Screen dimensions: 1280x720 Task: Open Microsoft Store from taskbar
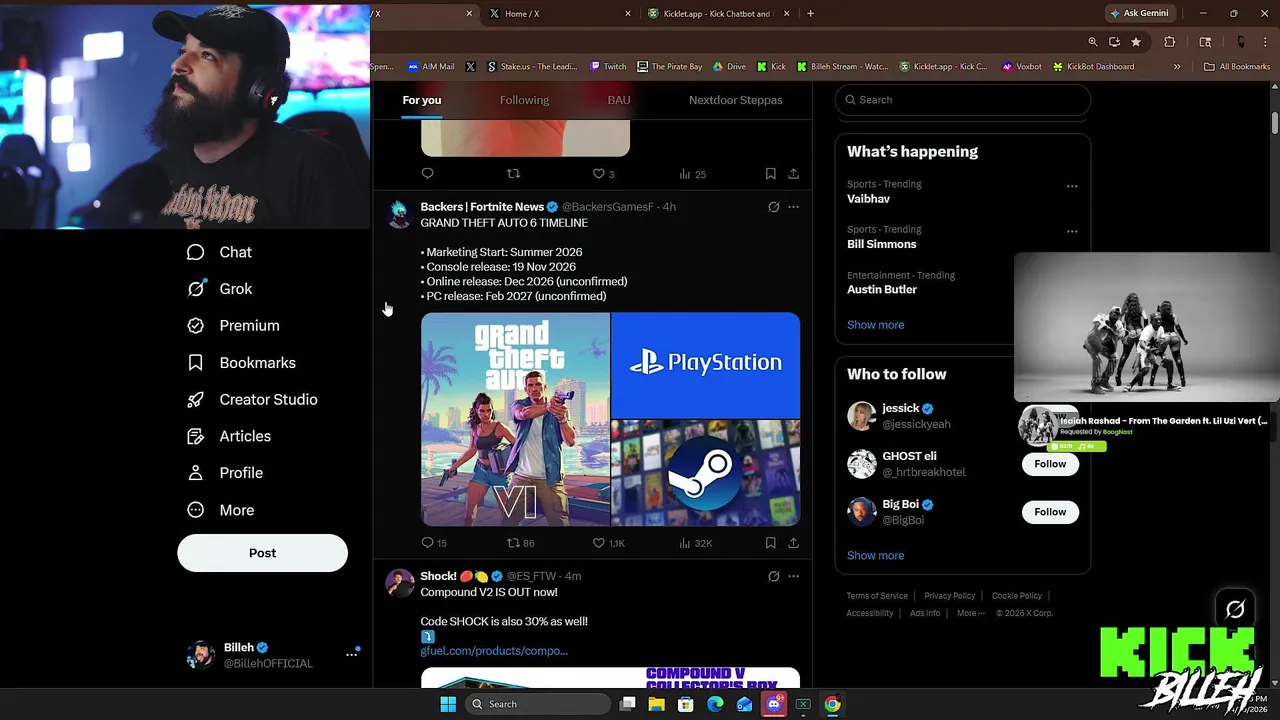(x=685, y=704)
